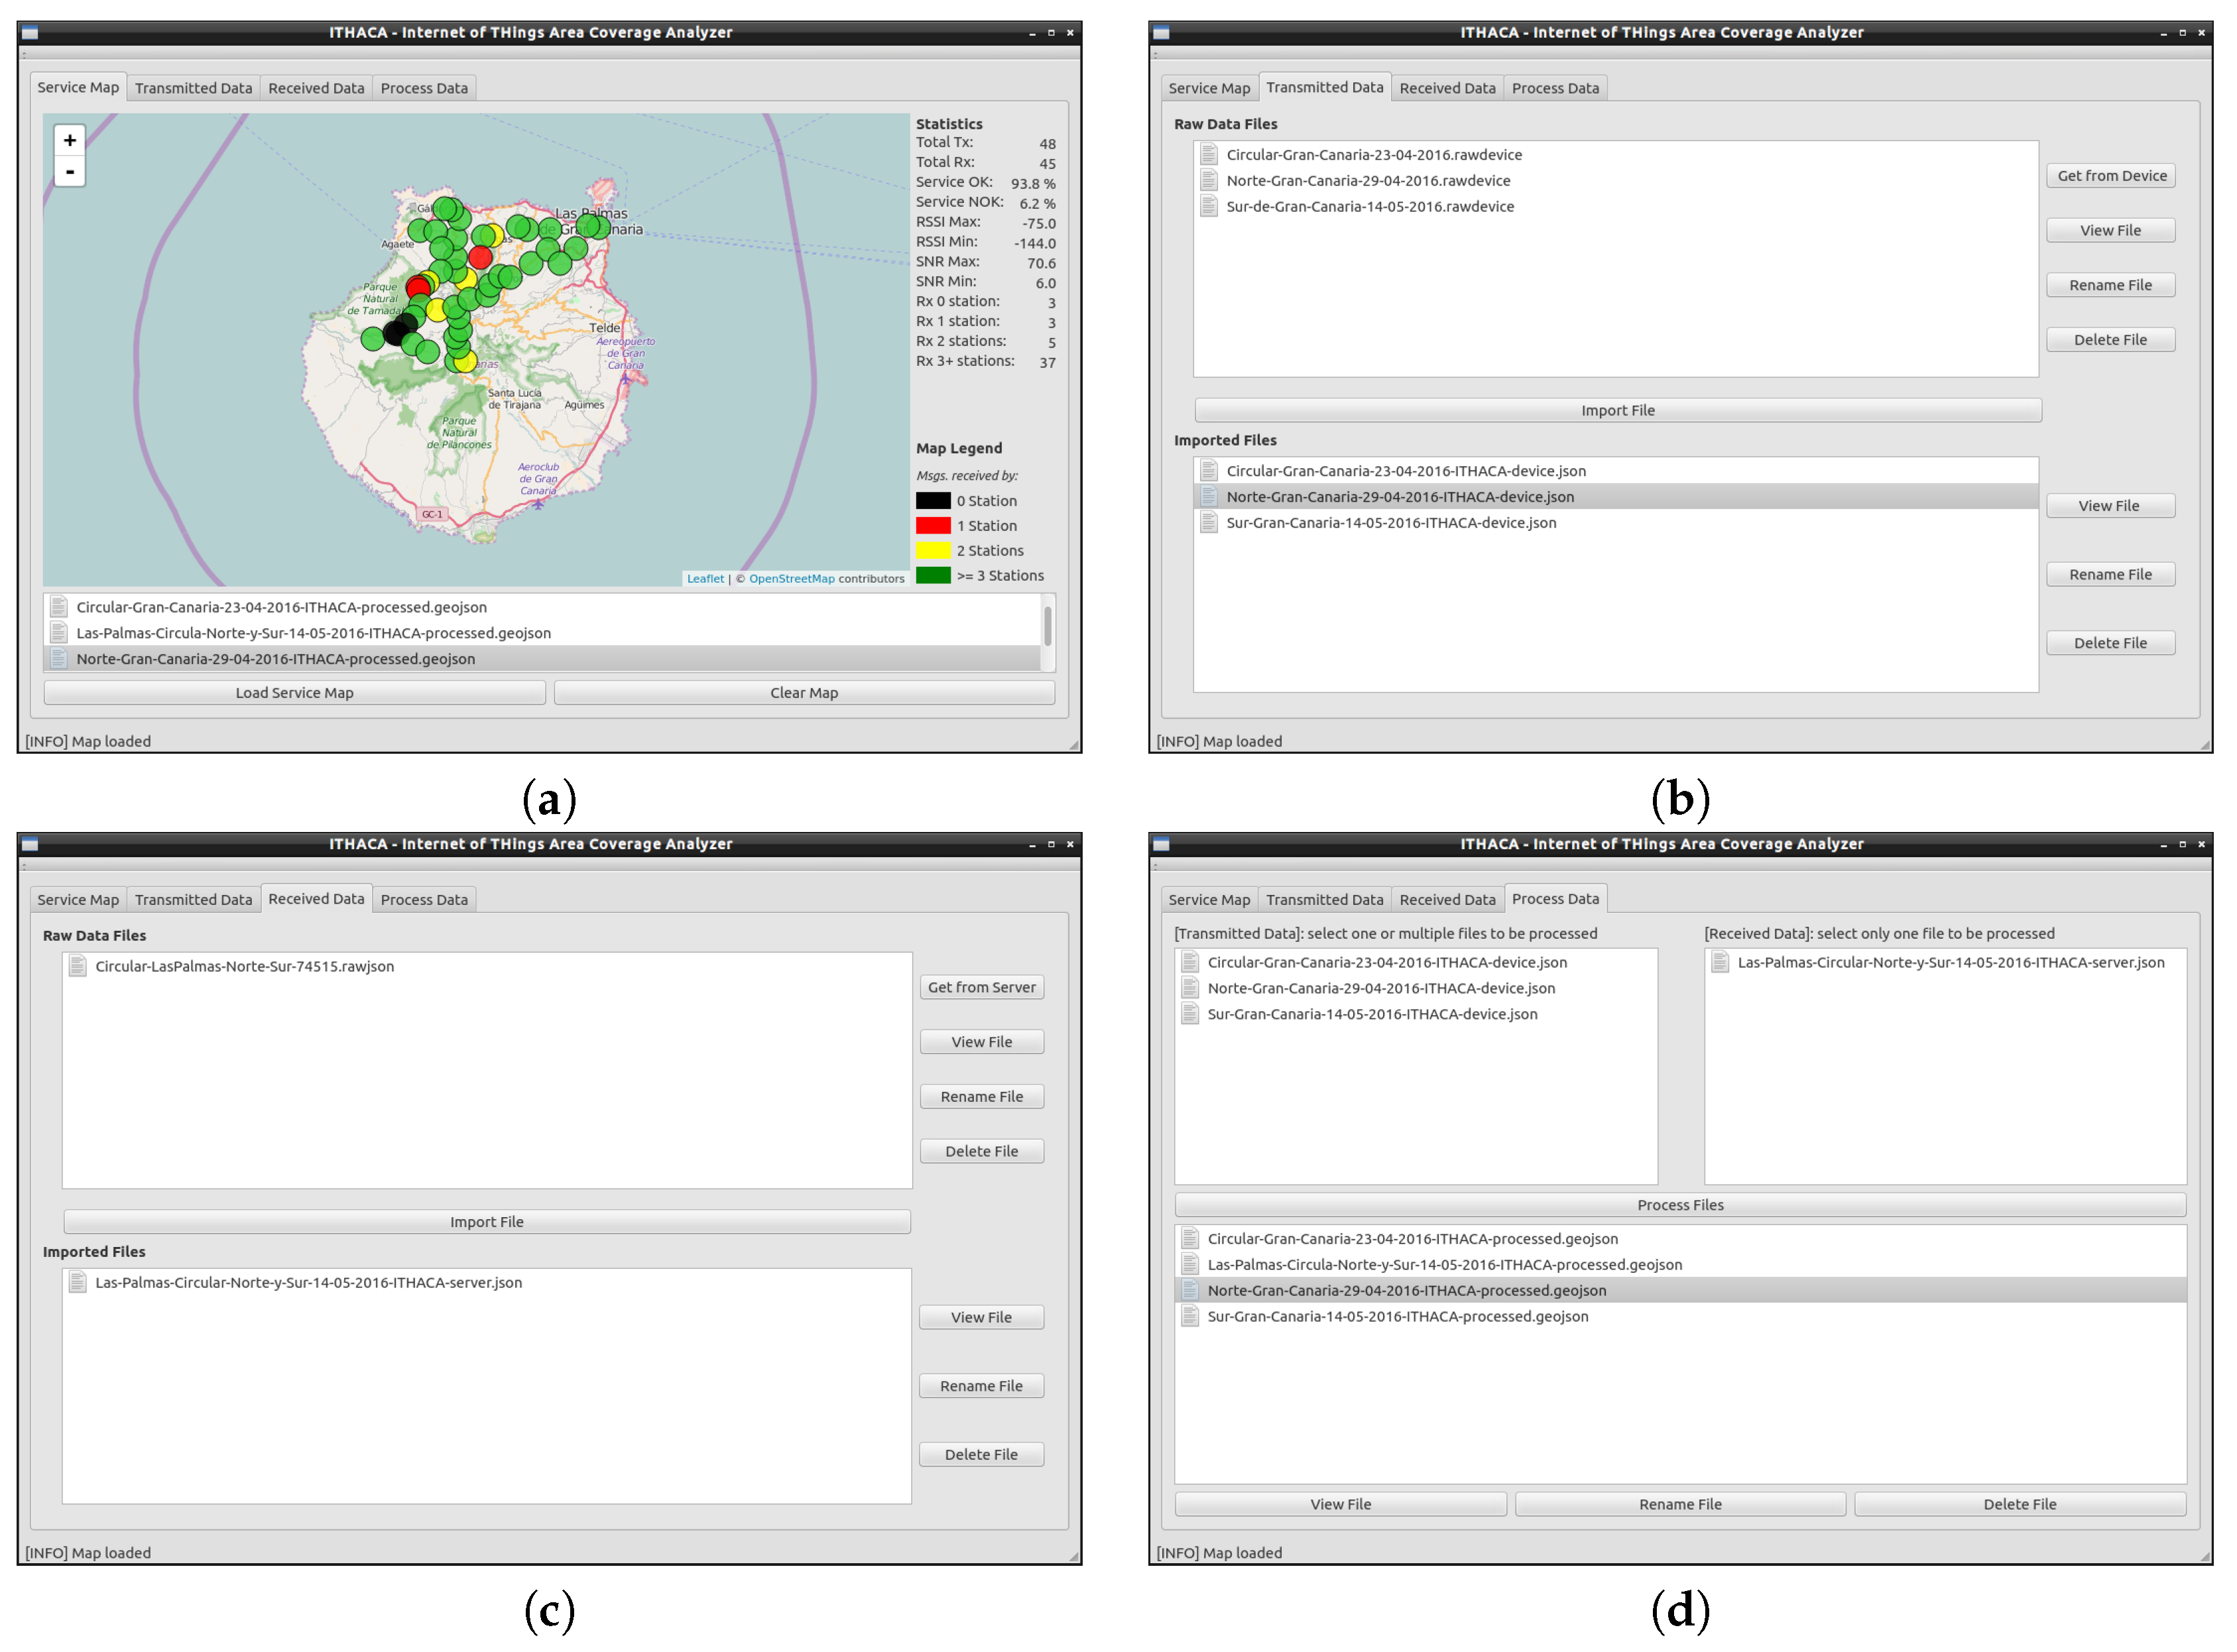Open Process Data tab in Received Data window
2237x1652 pixels.
coord(424,899)
